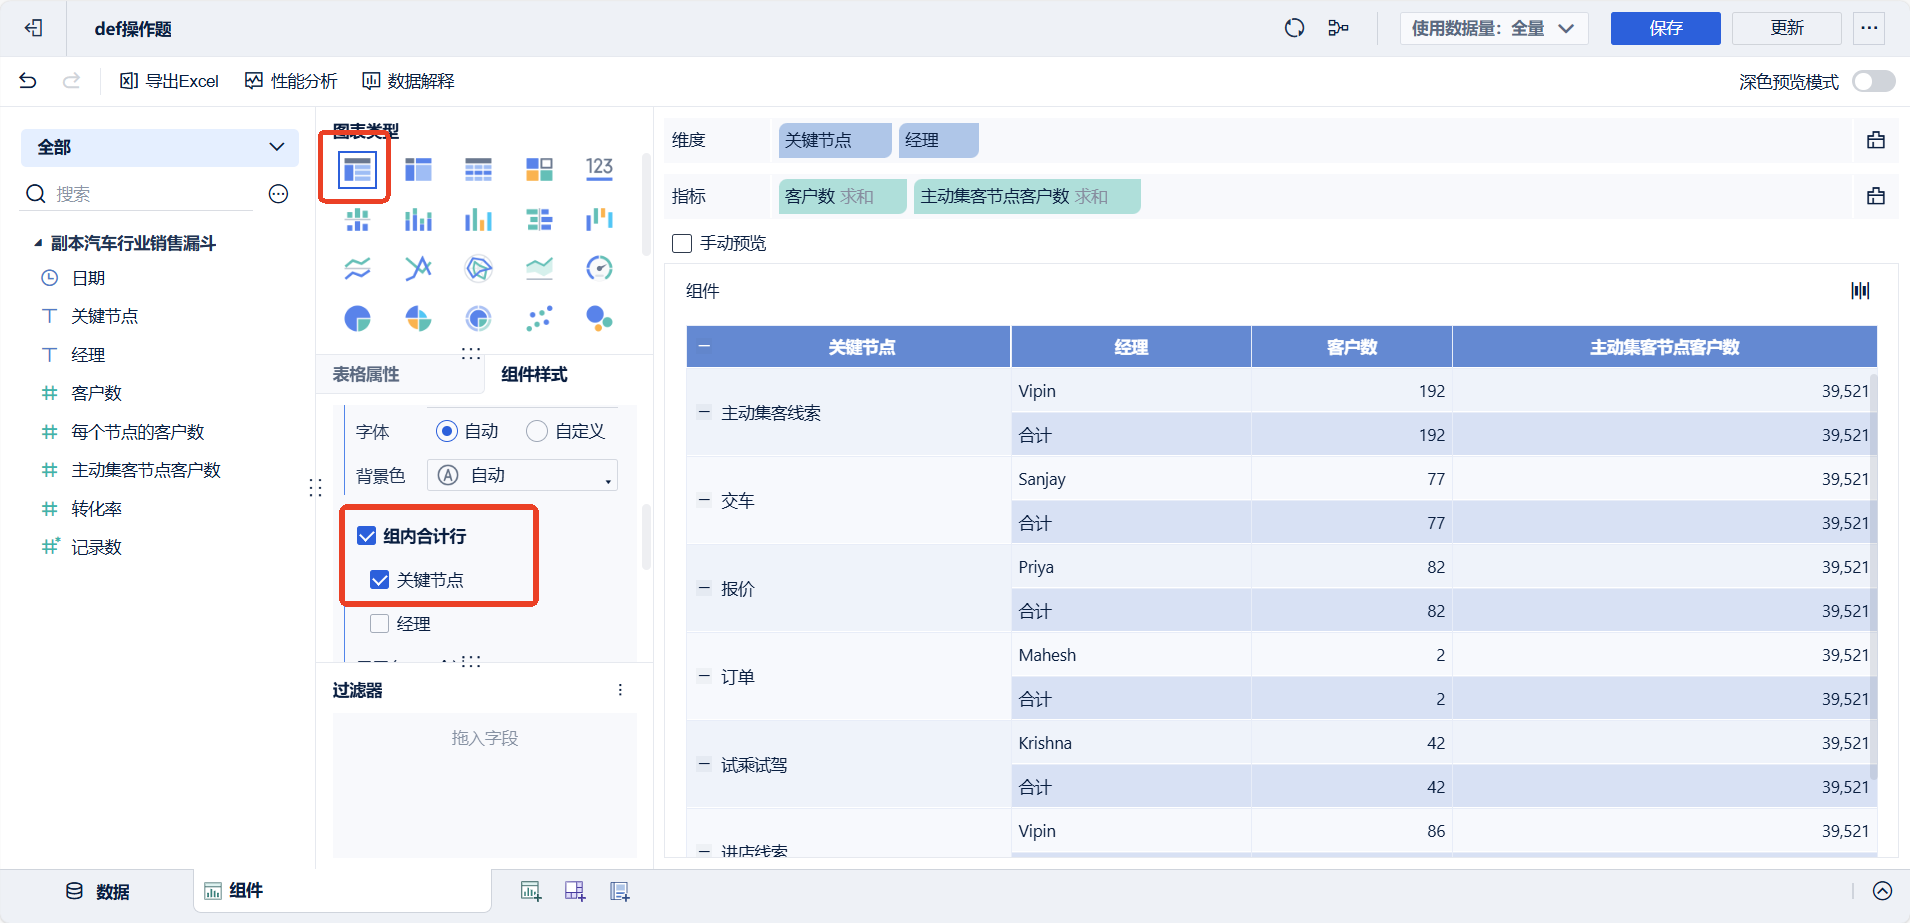The height and width of the screenshot is (923, 1910).
Task: Click the circular refresh icon in top bar
Action: [x=1294, y=28]
